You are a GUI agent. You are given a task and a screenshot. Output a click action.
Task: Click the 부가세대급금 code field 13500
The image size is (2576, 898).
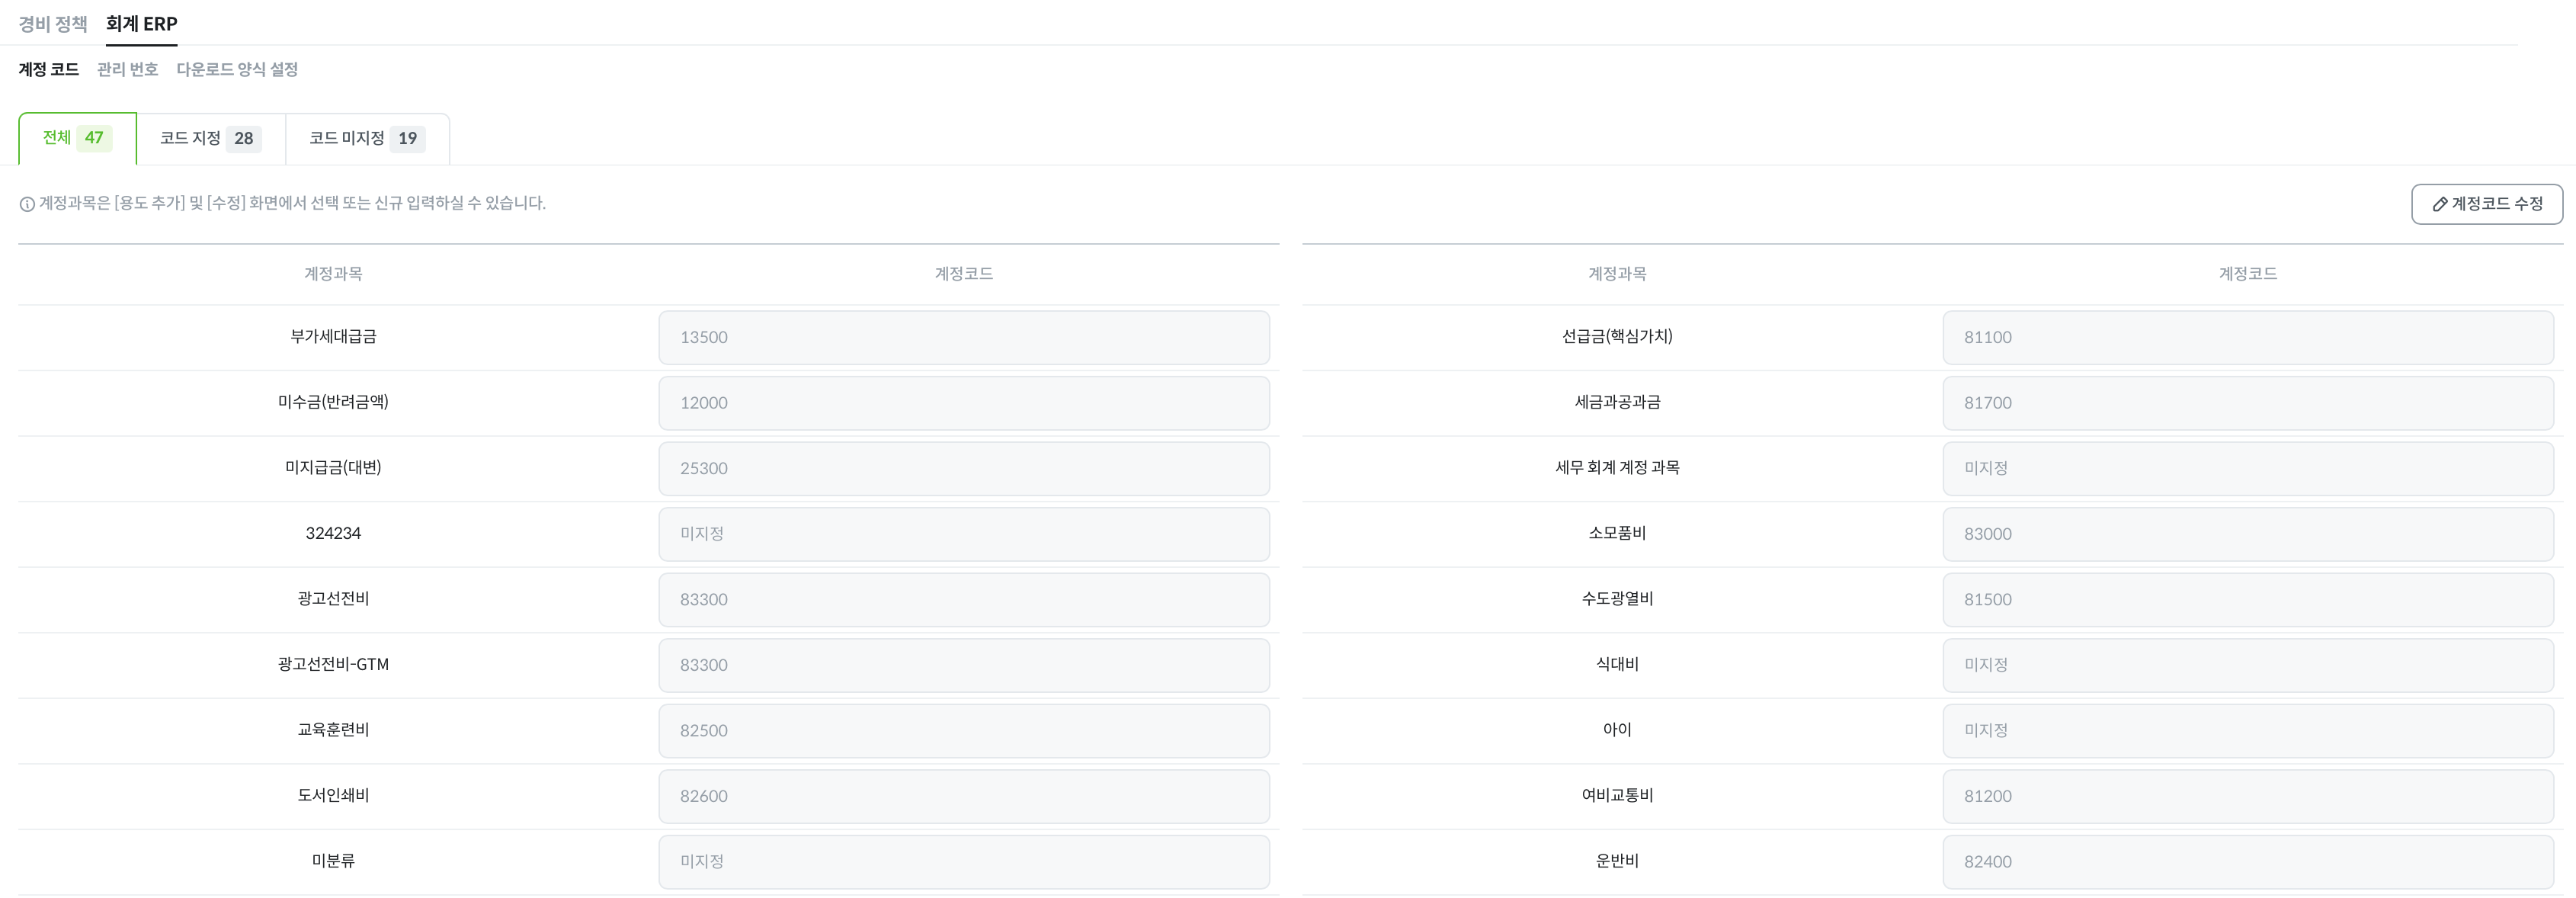pyautogui.click(x=964, y=337)
